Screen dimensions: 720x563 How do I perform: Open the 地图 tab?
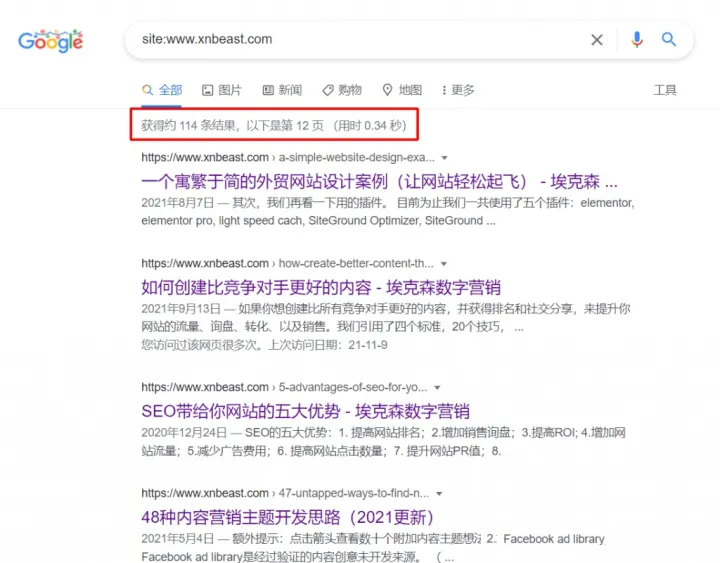click(x=402, y=90)
